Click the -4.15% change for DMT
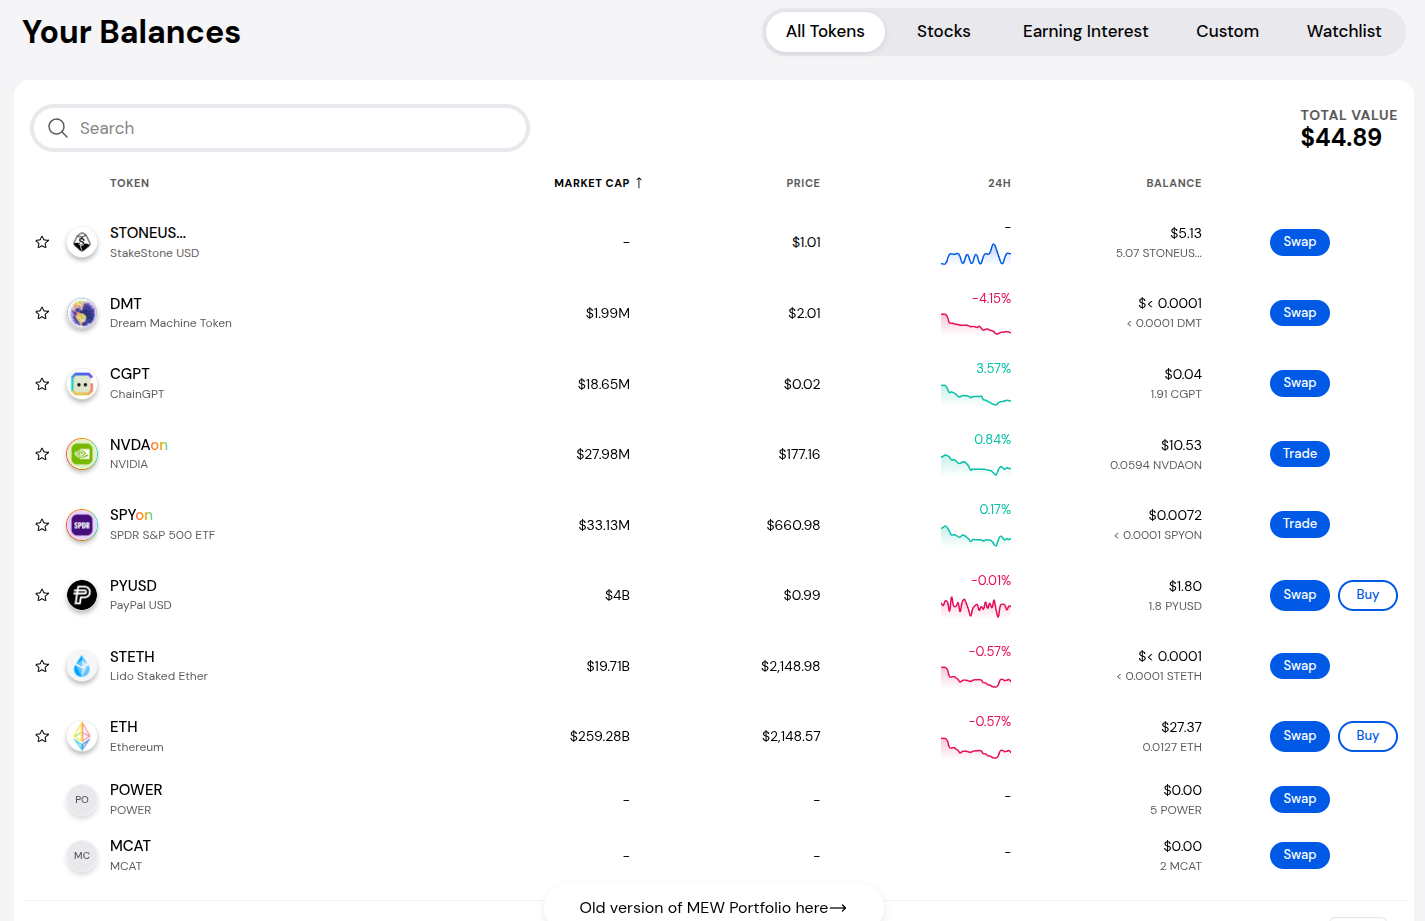The height and width of the screenshot is (921, 1425). click(991, 298)
